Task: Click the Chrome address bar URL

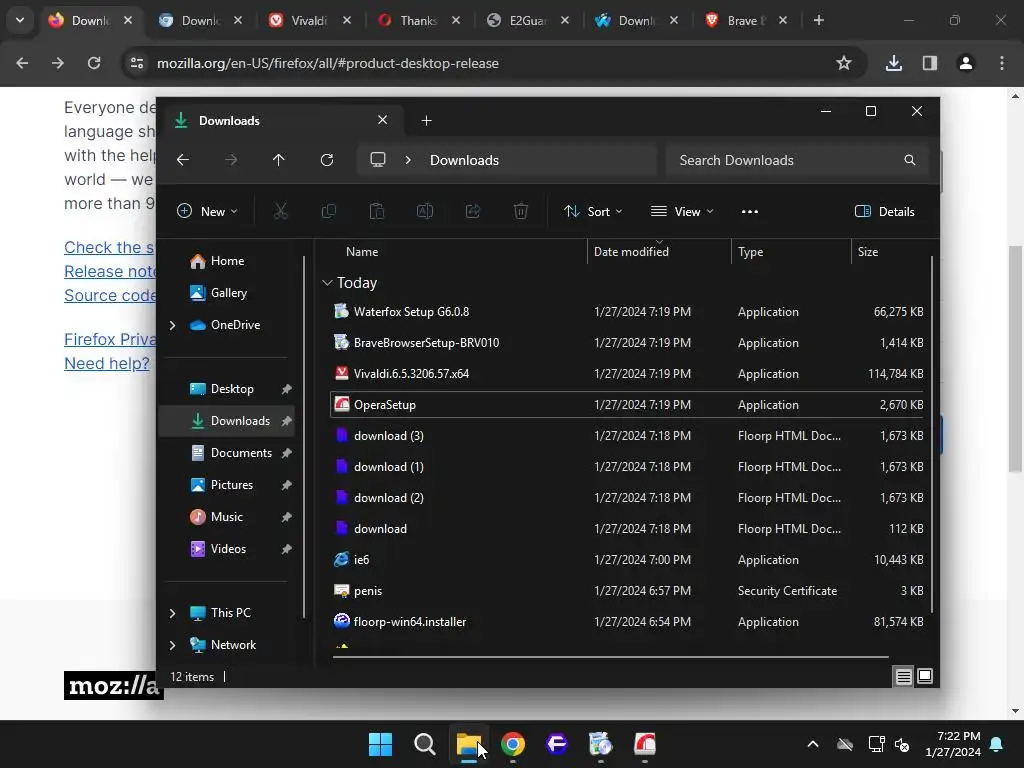Action: tap(328, 63)
